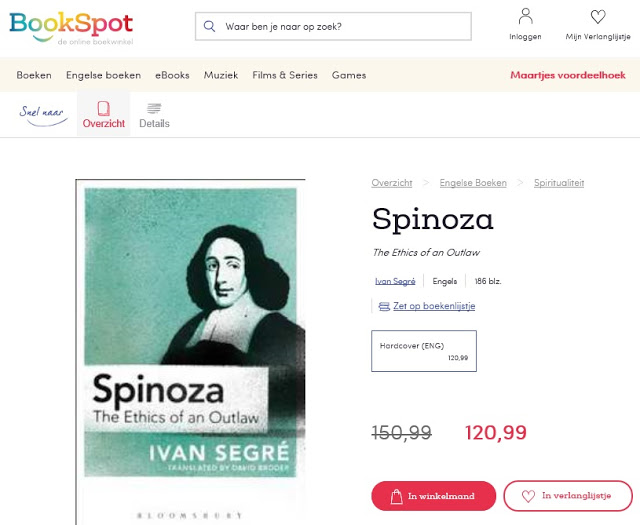This screenshot has width=640, height=525.
Task: Open the eBooks menu
Action: click(172, 75)
